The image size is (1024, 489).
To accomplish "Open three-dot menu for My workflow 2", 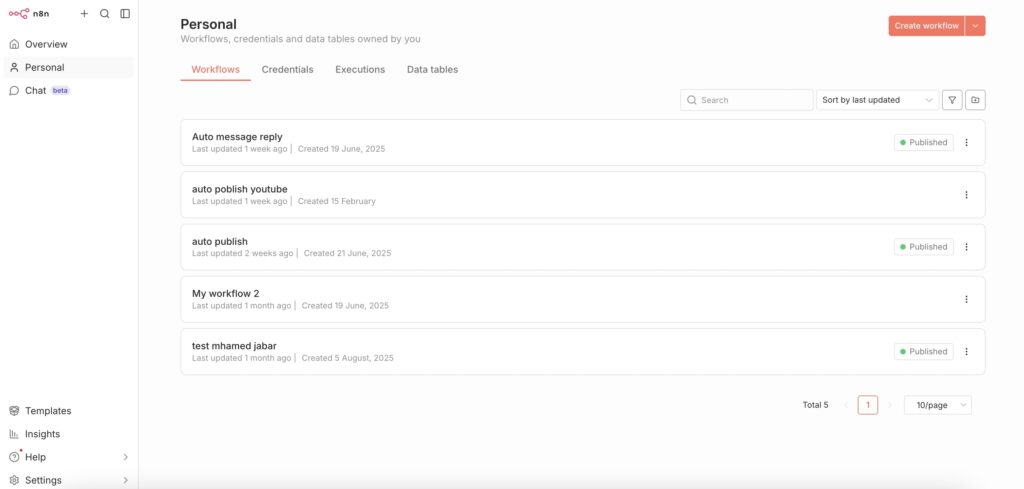I will 966,299.
